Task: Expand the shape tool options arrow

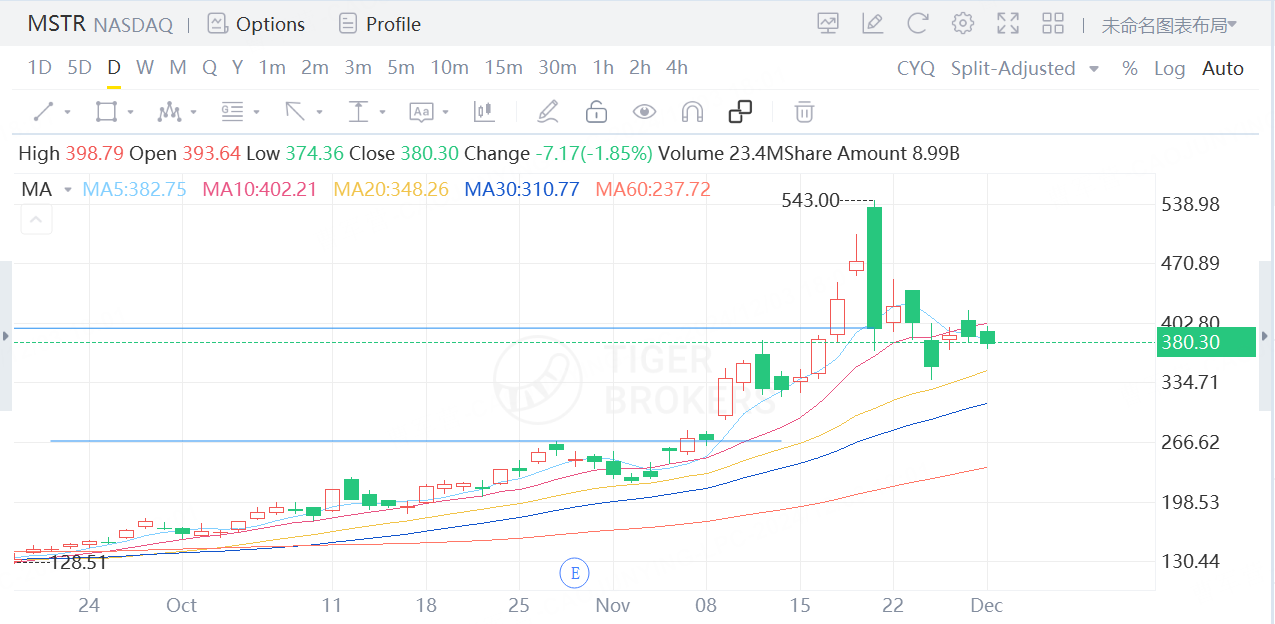Action: pyautogui.click(x=130, y=113)
